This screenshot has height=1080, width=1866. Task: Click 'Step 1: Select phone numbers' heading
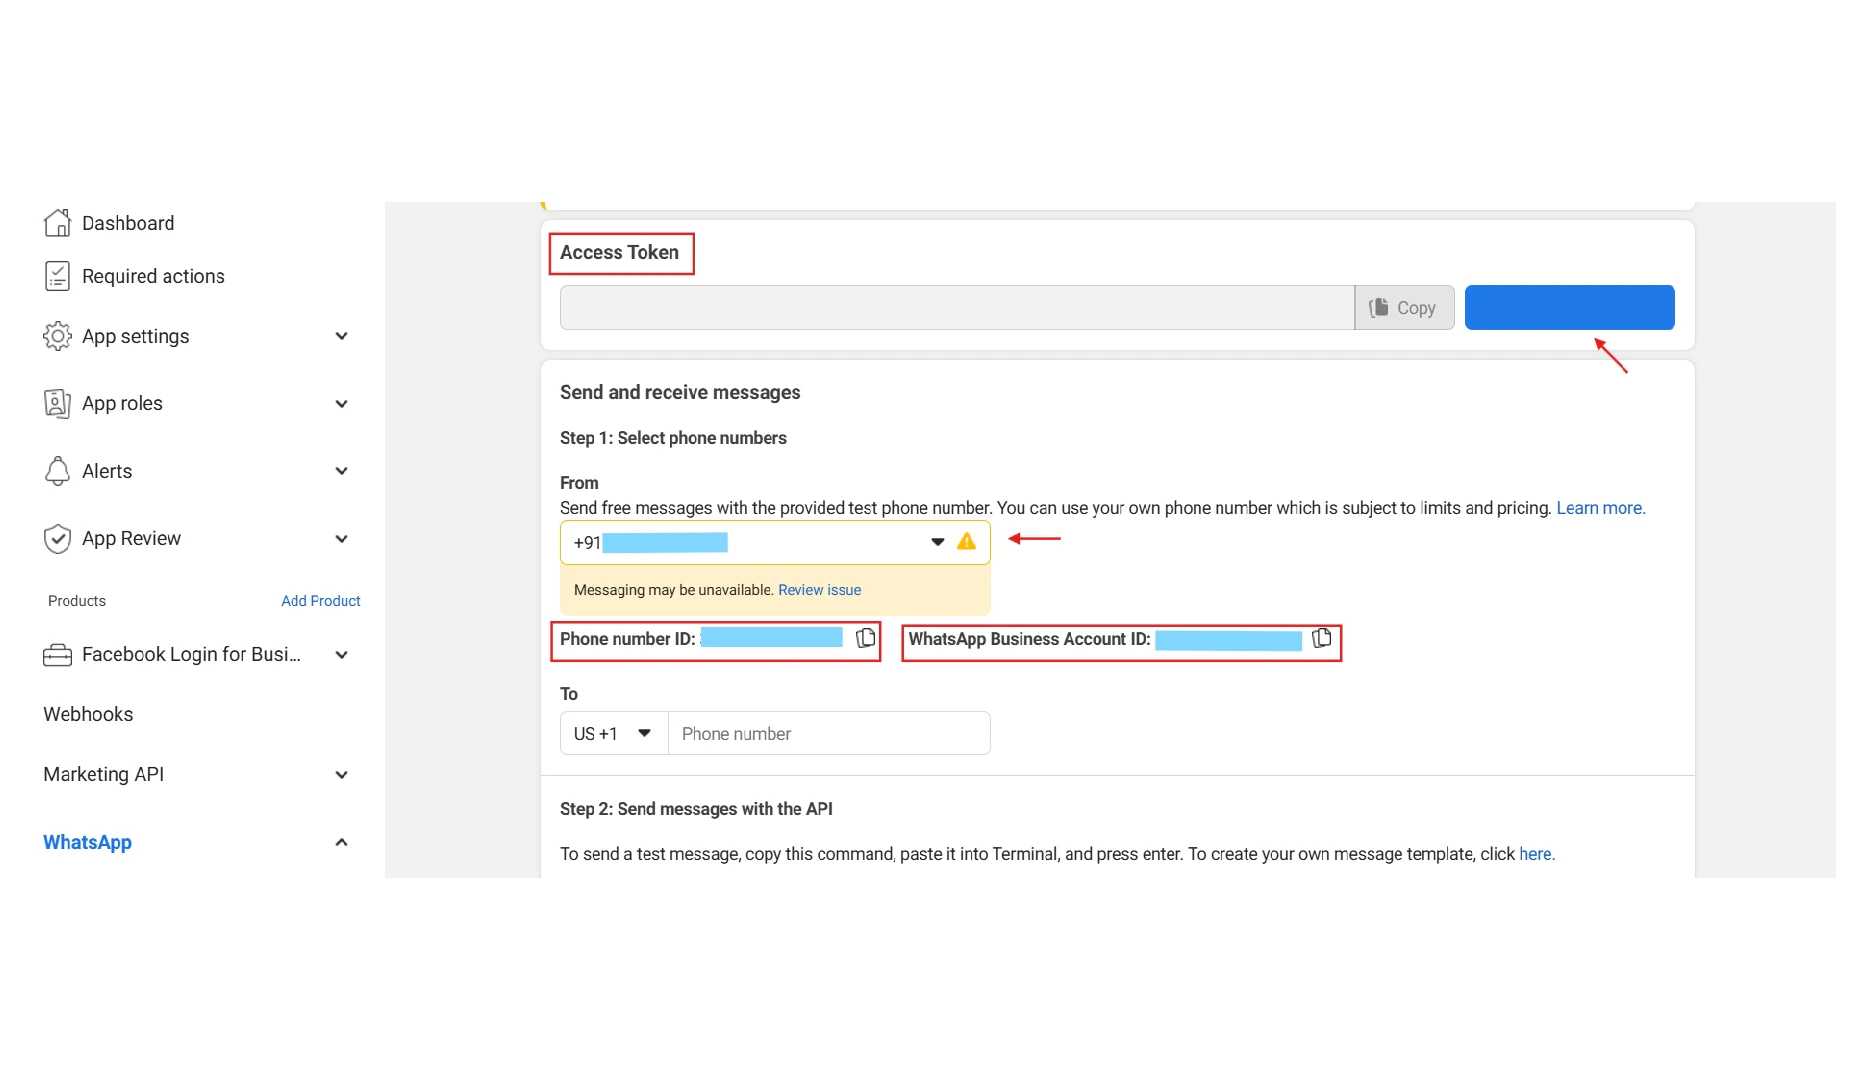click(673, 438)
